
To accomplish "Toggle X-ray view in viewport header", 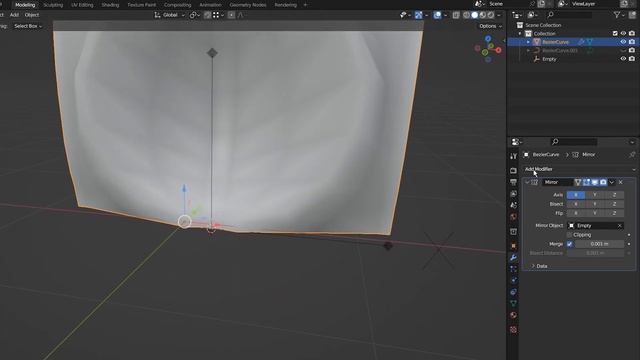I will pos(456,15).
